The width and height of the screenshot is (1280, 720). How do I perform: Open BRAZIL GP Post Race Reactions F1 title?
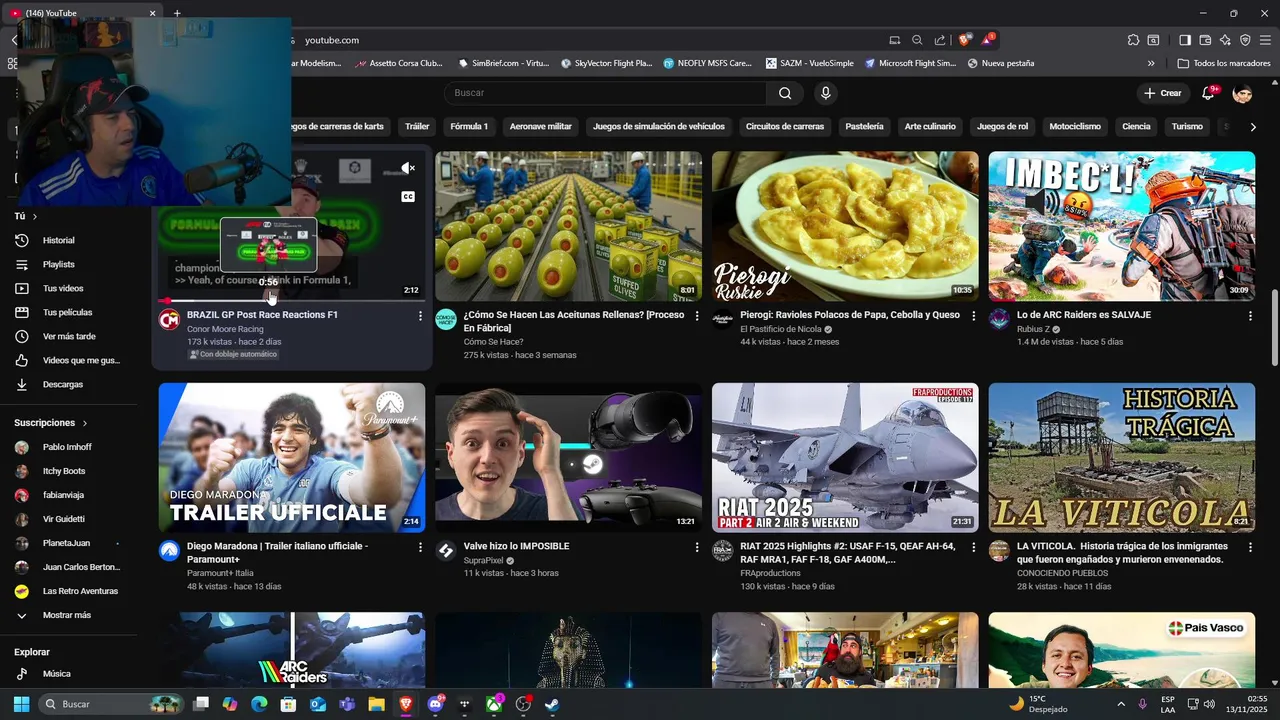pyautogui.click(x=262, y=315)
